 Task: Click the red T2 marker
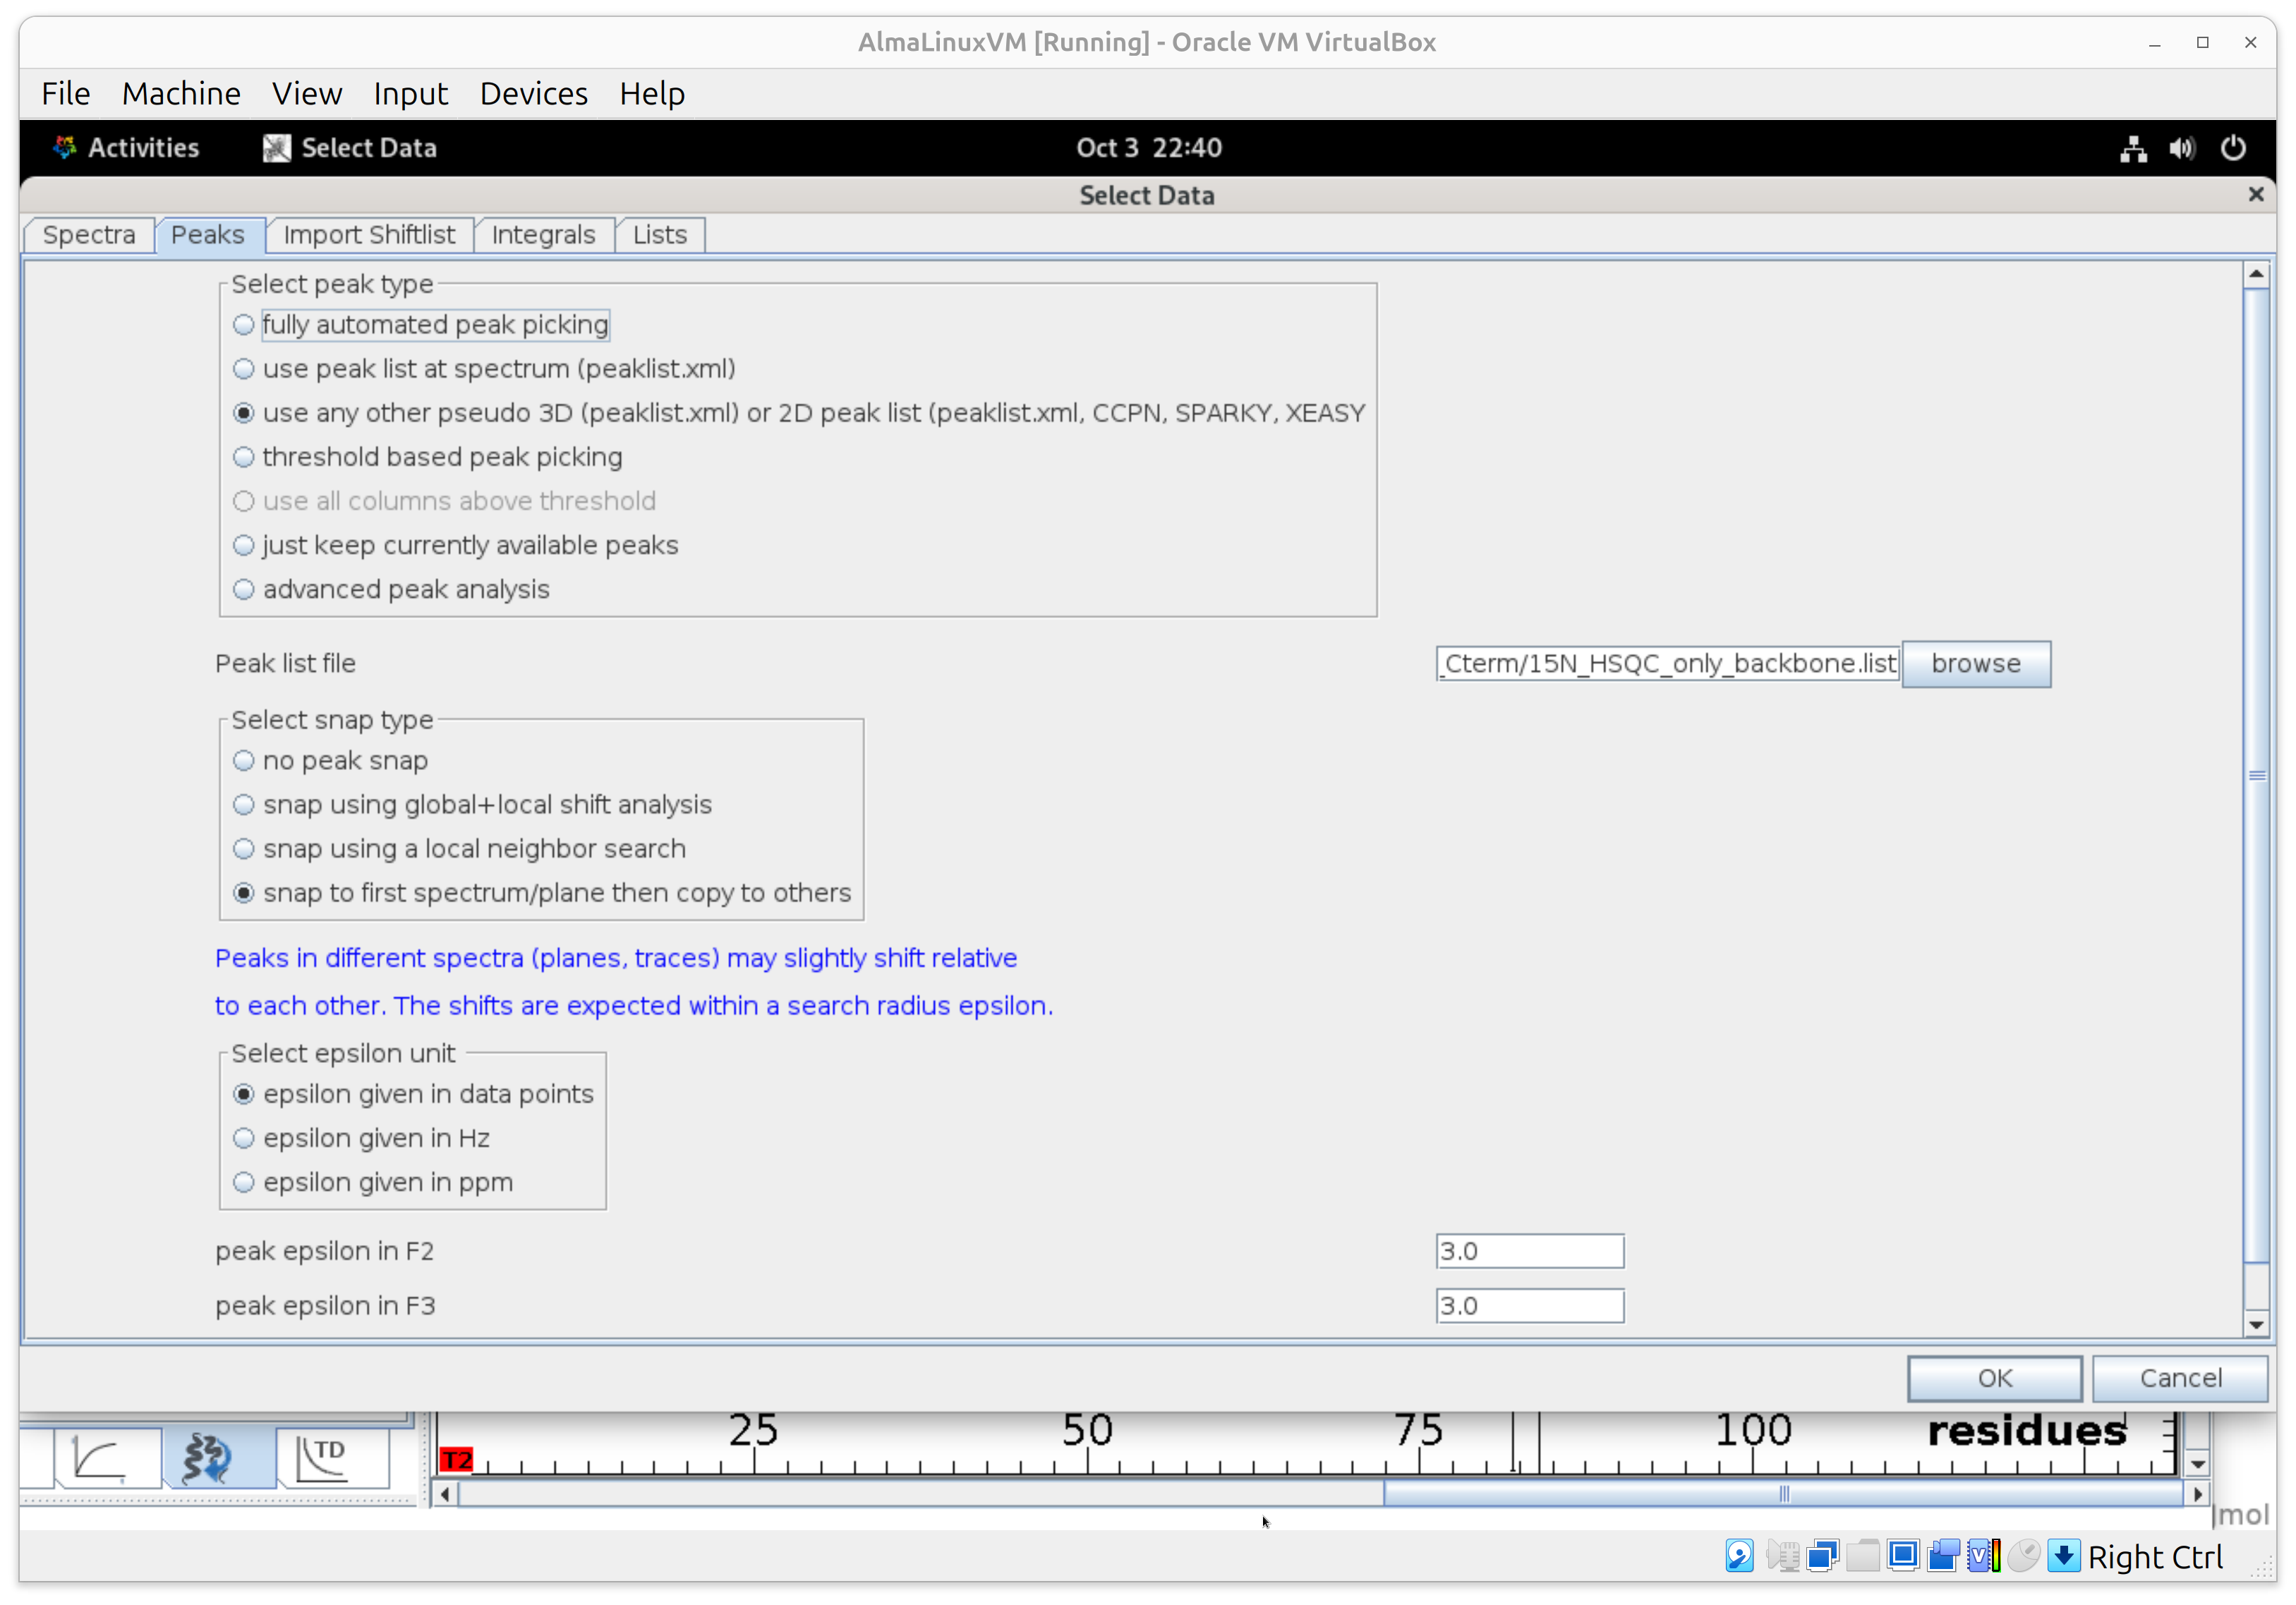(456, 1460)
